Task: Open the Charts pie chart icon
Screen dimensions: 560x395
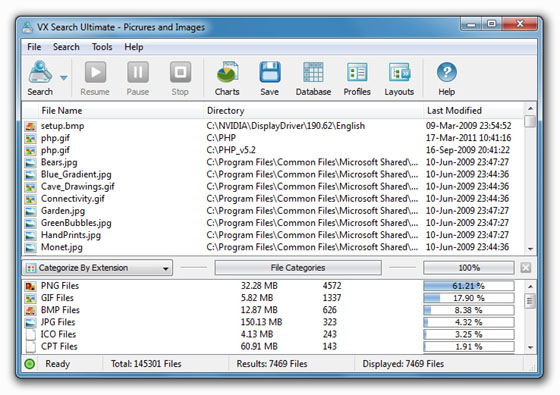Action: 227,72
